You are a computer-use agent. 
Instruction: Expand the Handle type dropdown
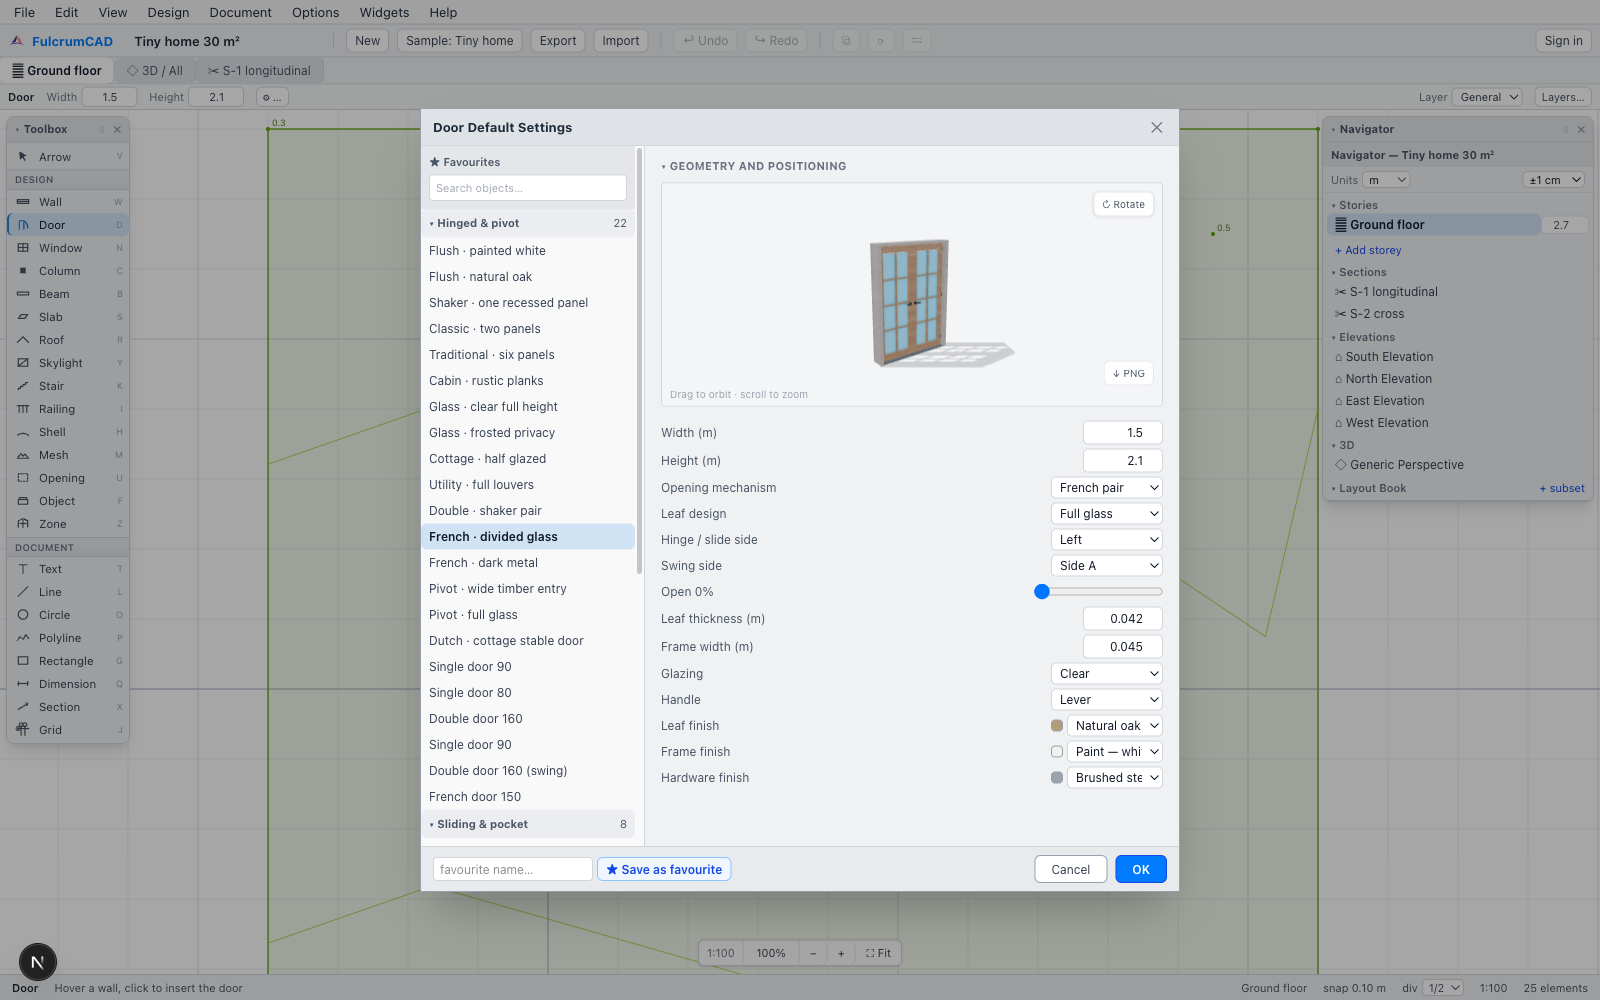pos(1107,700)
